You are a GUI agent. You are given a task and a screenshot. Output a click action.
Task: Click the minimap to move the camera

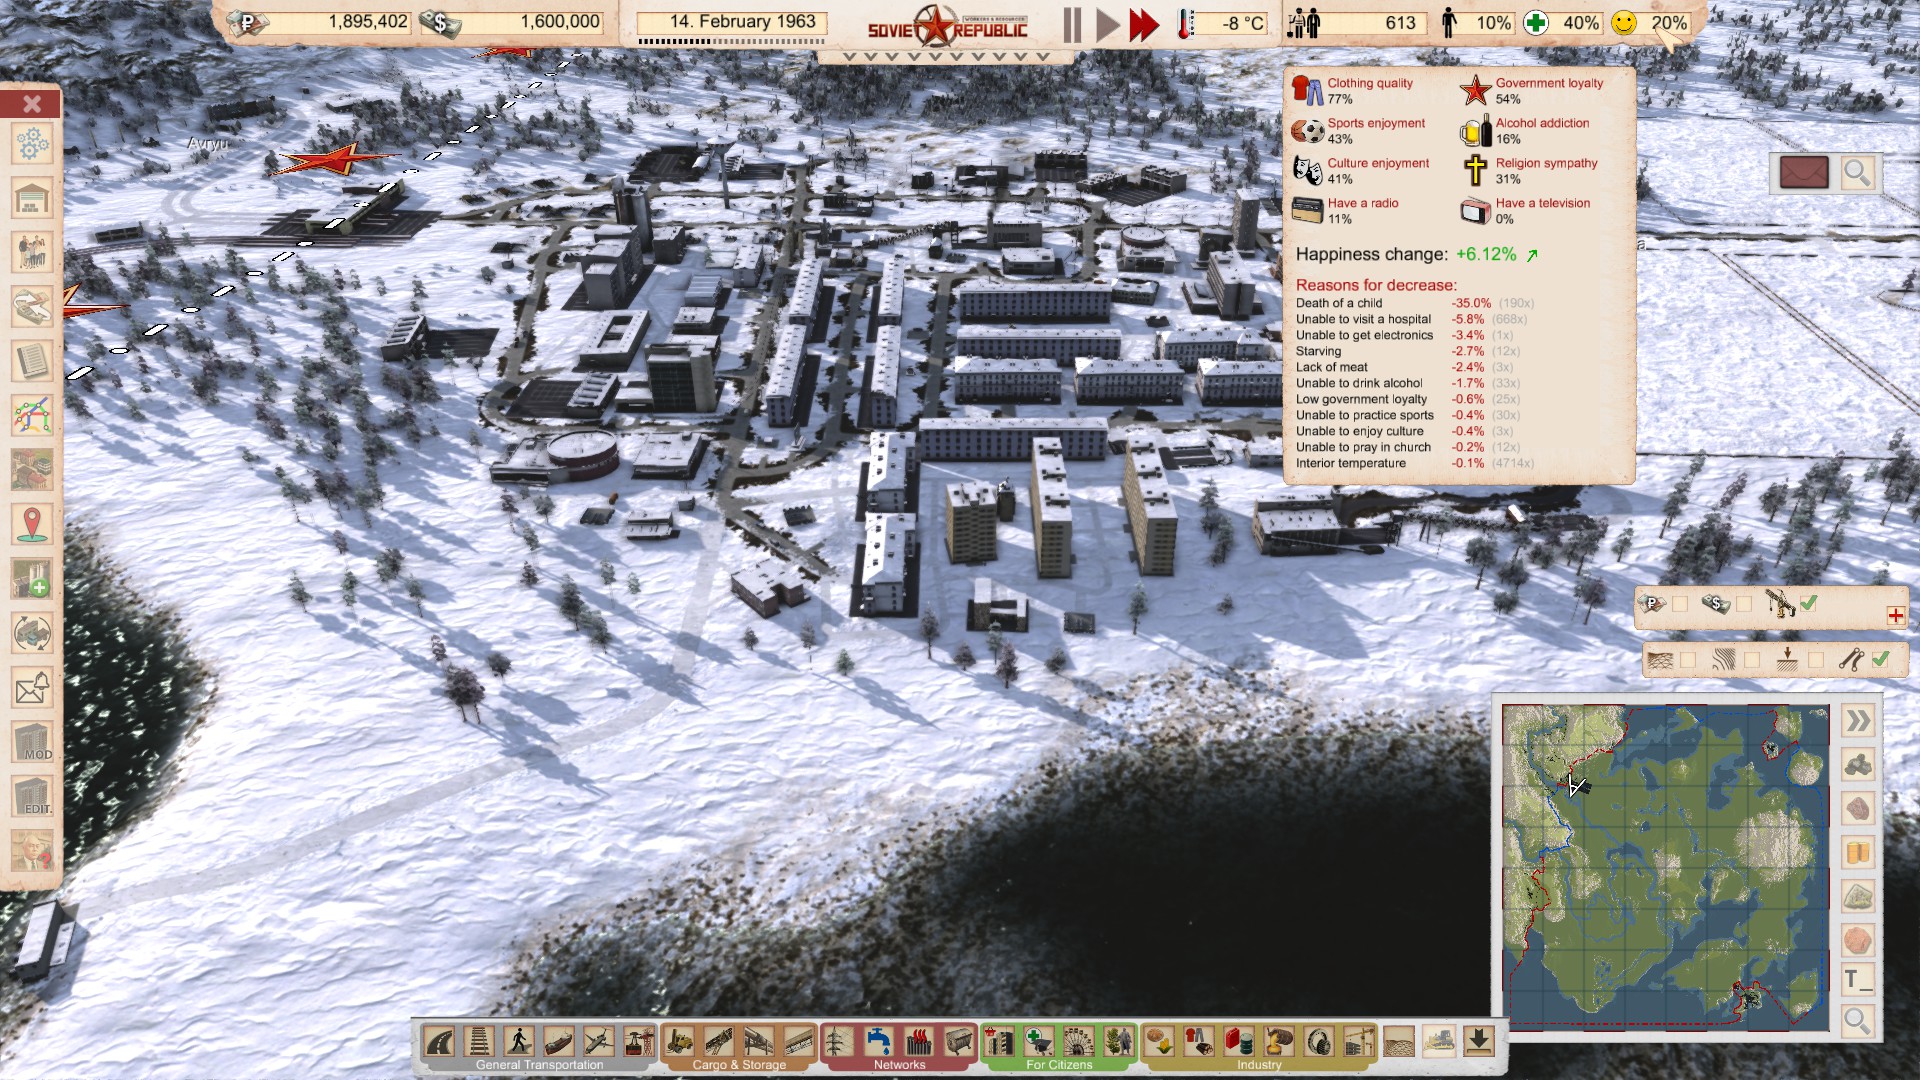[1666, 867]
